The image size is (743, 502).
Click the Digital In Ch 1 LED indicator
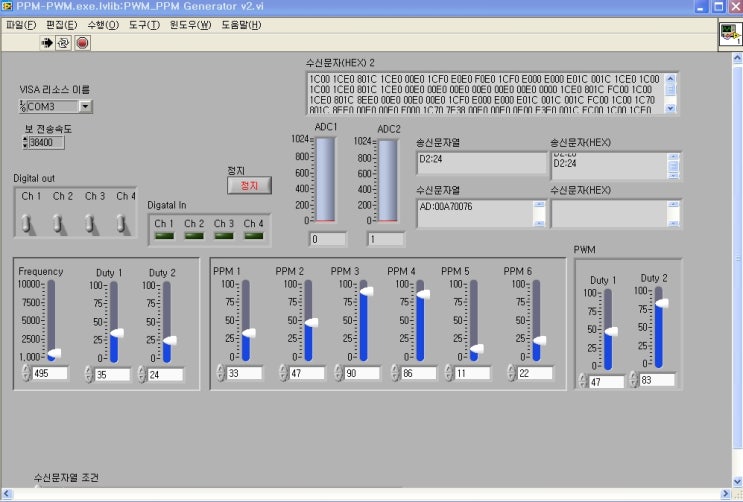(x=164, y=236)
